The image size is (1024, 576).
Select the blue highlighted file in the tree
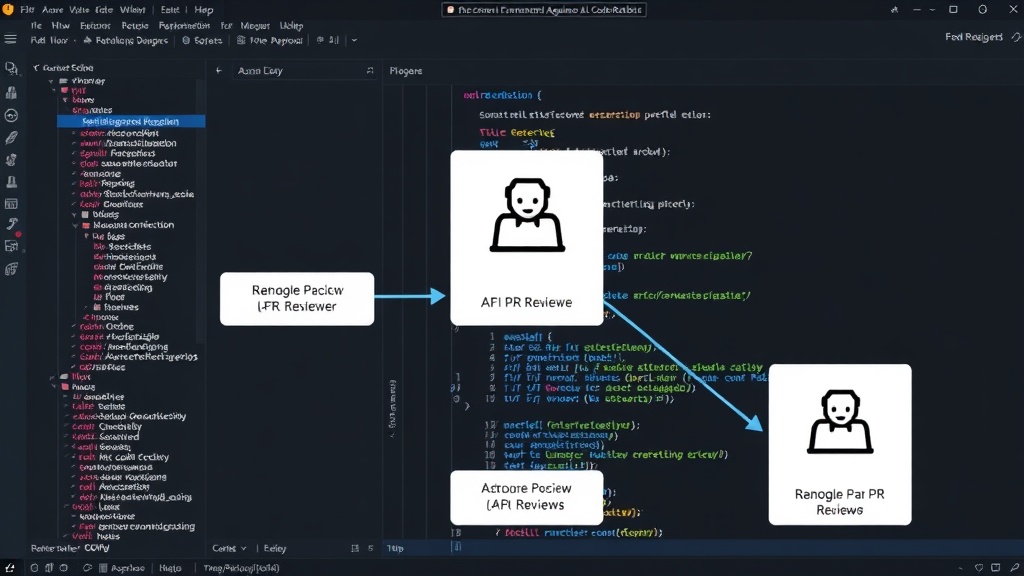(x=131, y=121)
